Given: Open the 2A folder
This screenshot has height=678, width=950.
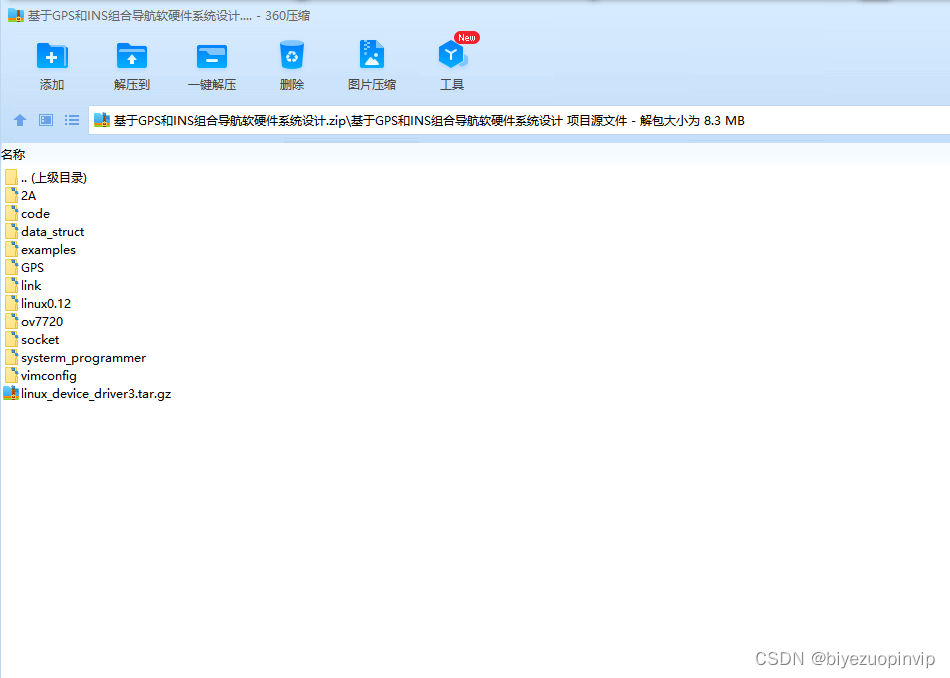Looking at the screenshot, I should 28,195.
